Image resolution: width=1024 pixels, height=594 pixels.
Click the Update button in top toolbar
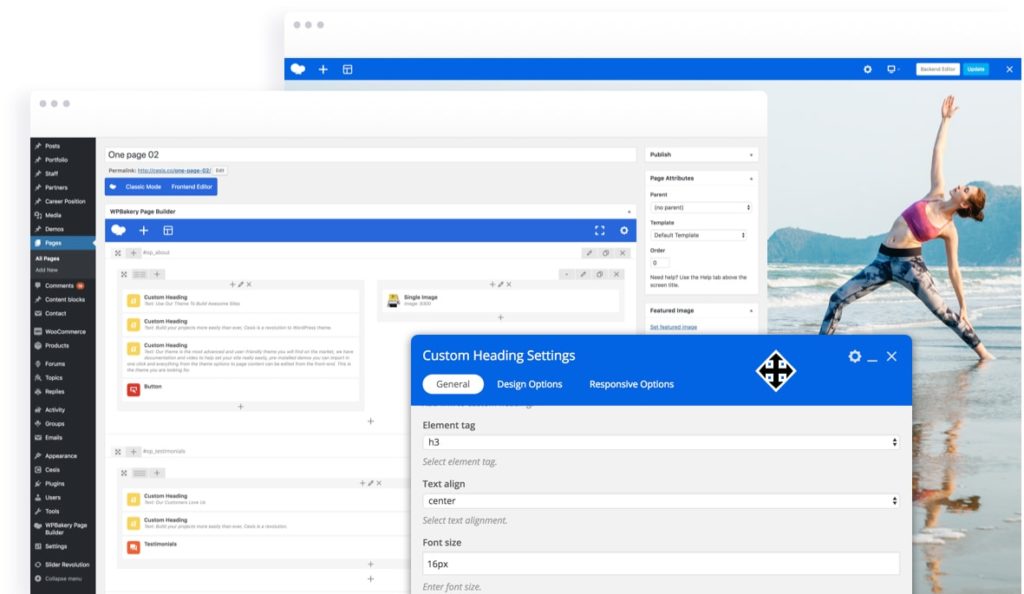click(x=975, y=69)
